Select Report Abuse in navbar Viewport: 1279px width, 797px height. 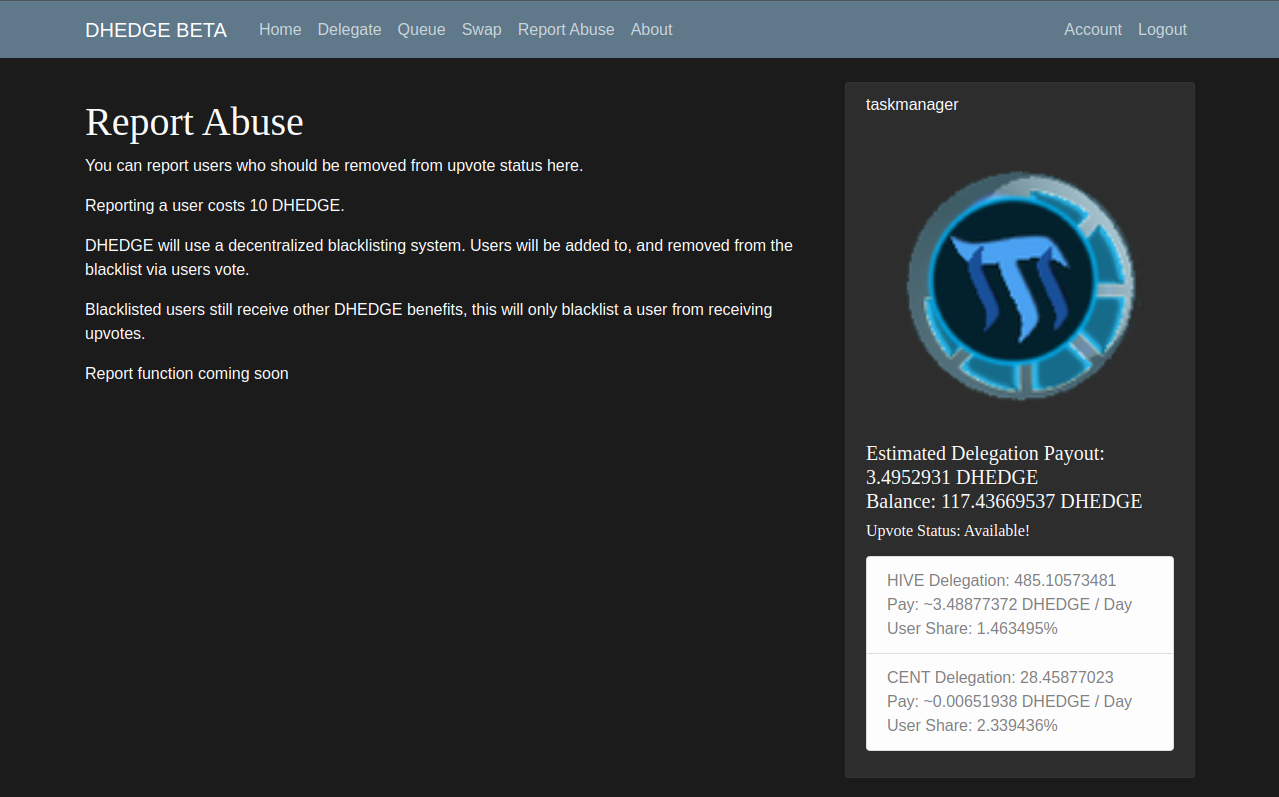coord(566,30)
